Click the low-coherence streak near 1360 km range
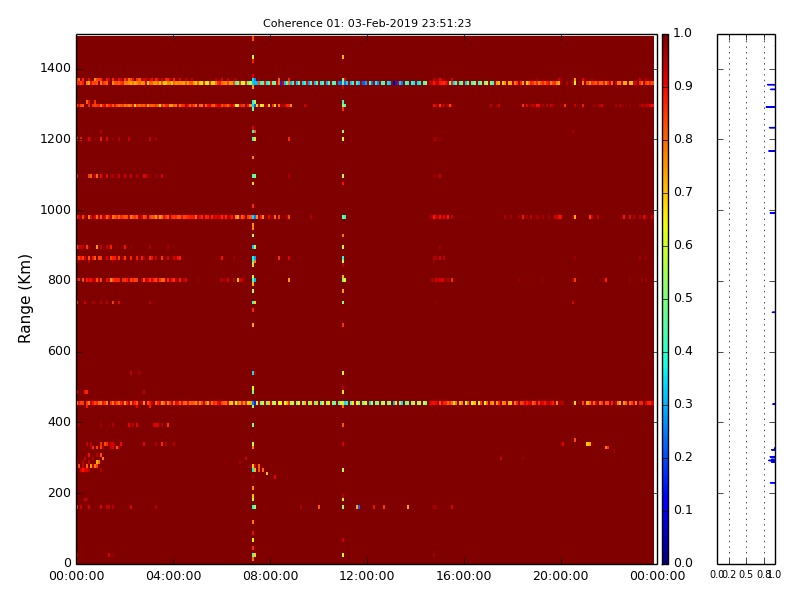Image resolution: width=800 pixels, height=600 pixels. point(365,83)
